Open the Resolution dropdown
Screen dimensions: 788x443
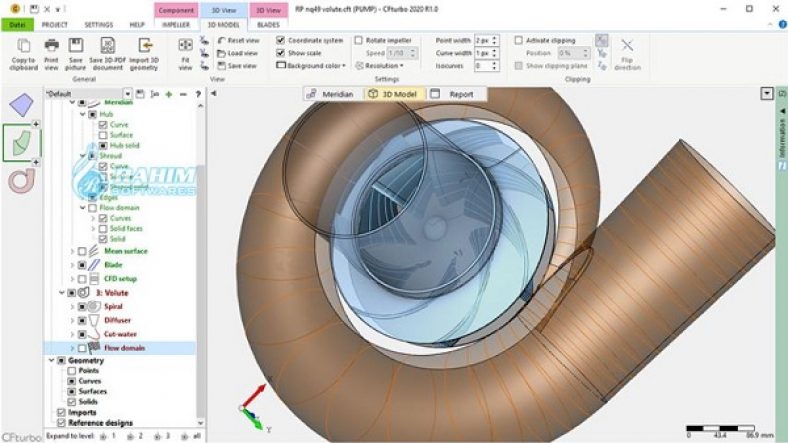point(379,66)
